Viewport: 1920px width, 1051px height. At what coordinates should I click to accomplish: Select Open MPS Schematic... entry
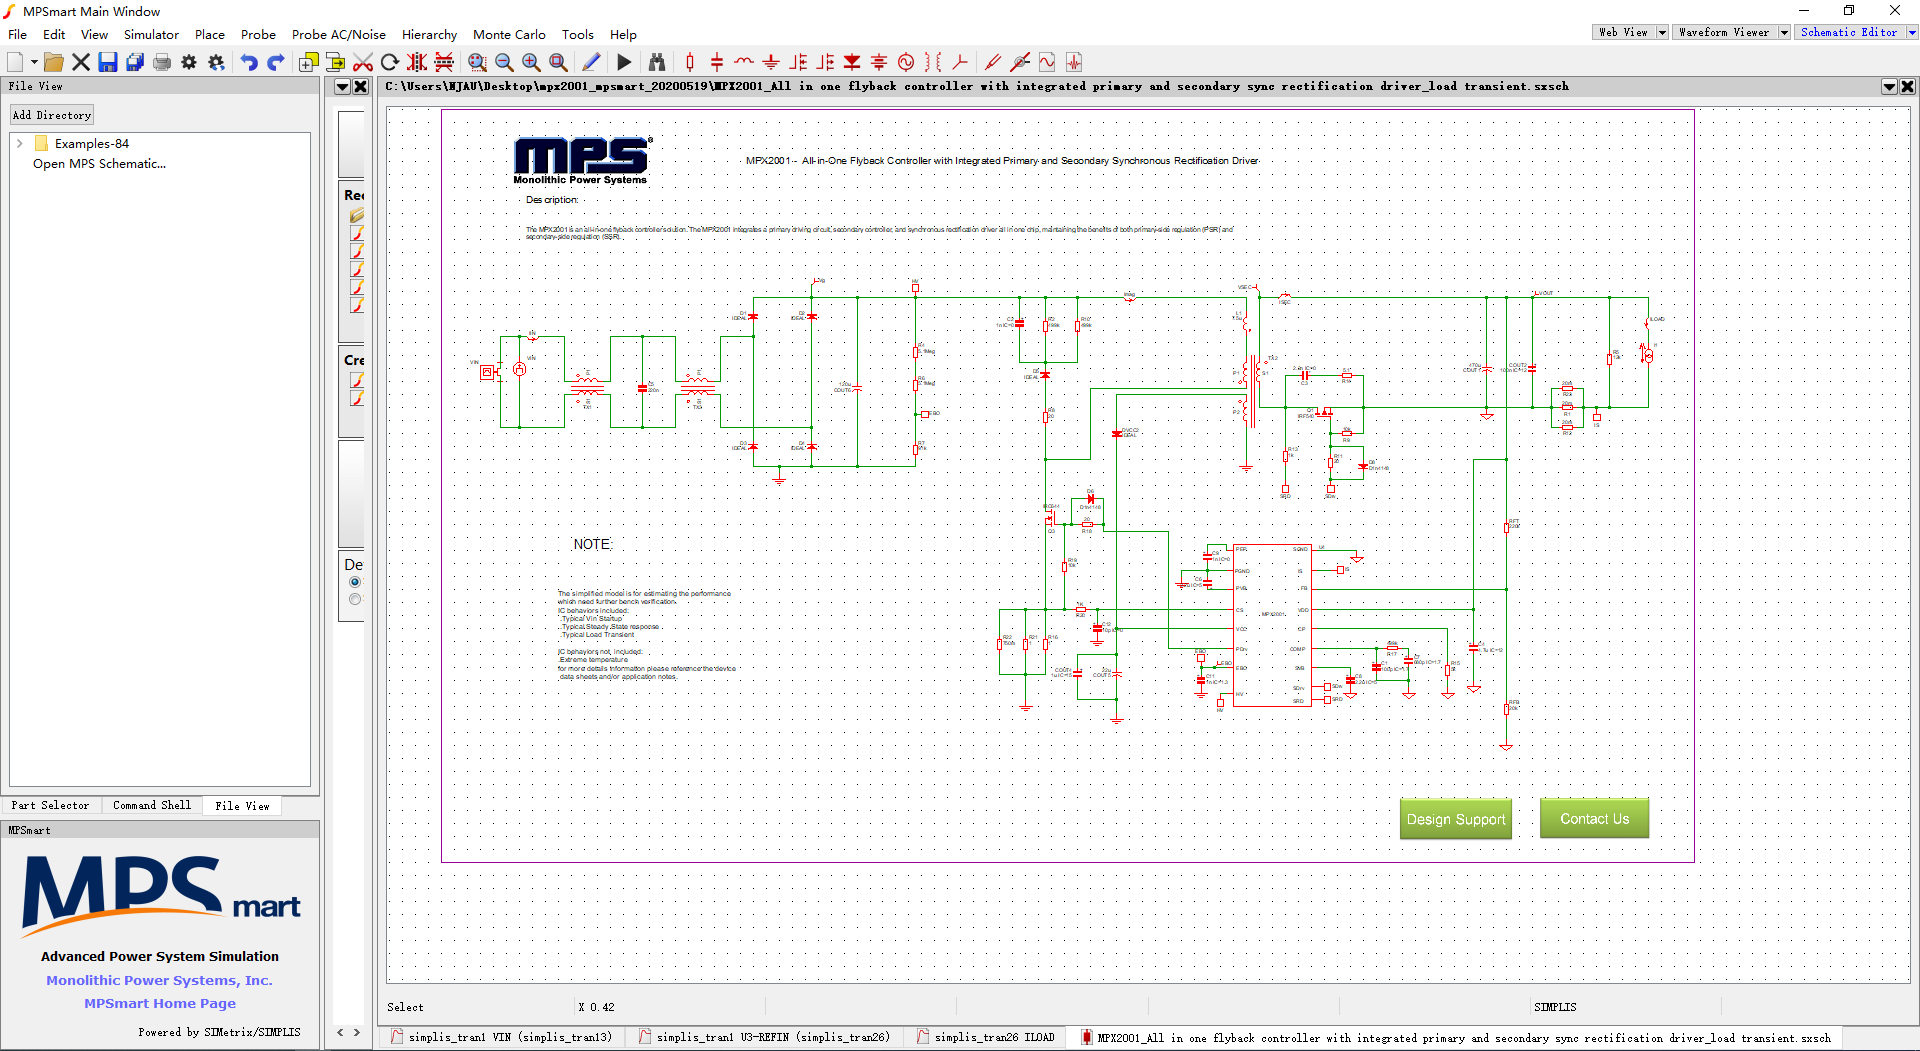99,164
